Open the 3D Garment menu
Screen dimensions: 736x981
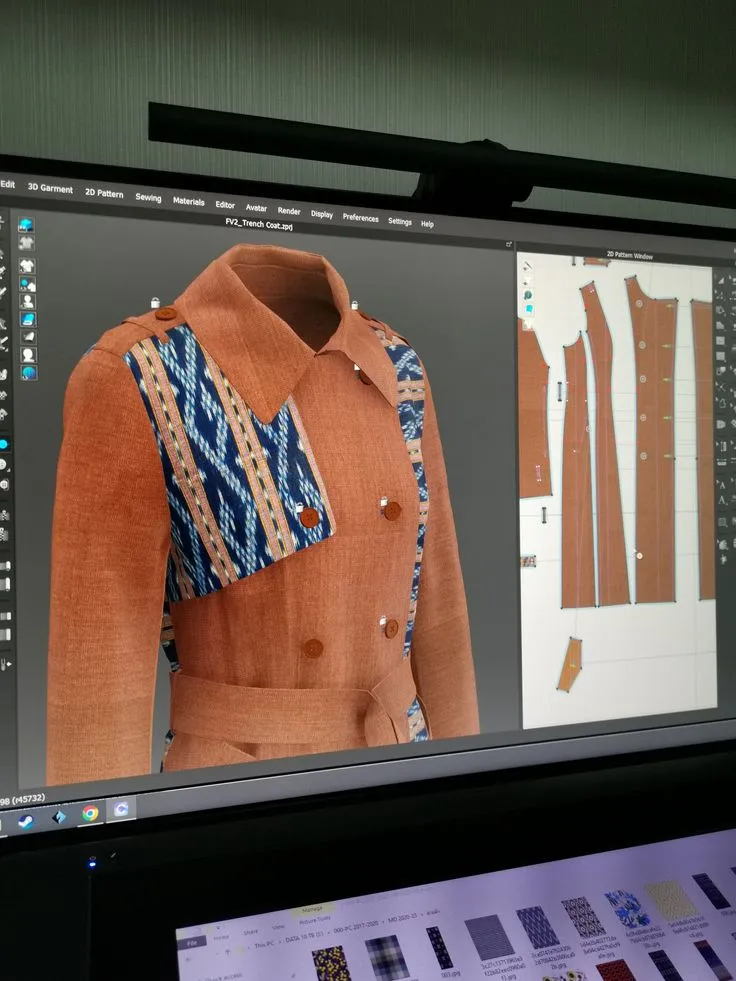(50, 188)
